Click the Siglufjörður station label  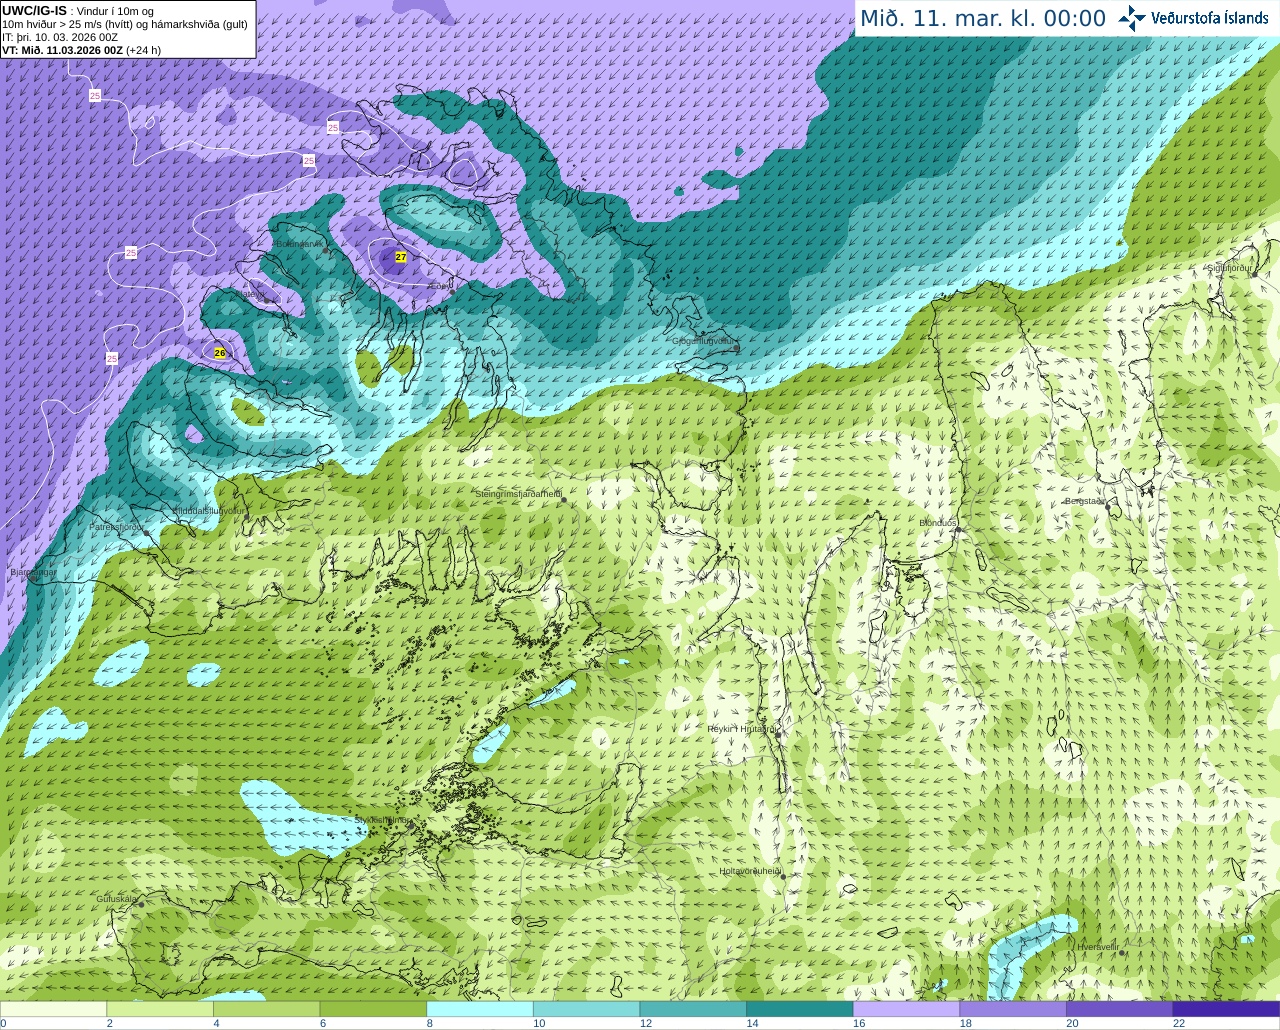tap(1230, 268)
